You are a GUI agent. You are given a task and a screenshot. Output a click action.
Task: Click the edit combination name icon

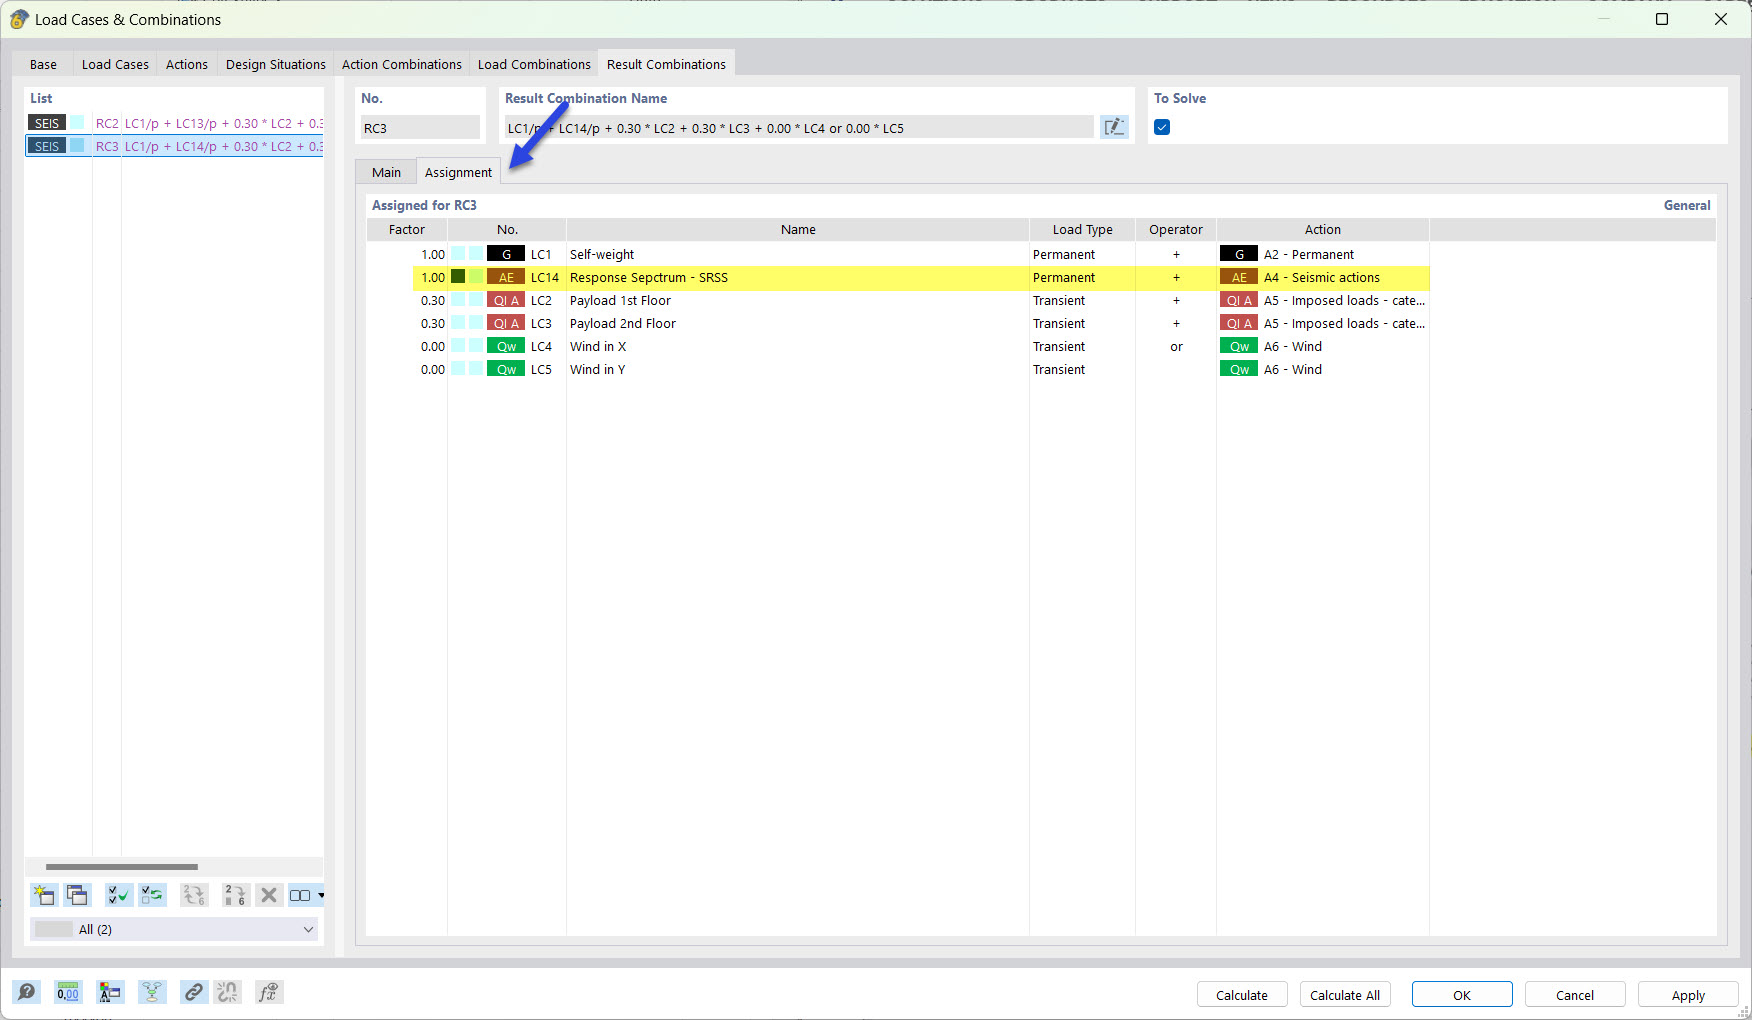click(1113, 127)
